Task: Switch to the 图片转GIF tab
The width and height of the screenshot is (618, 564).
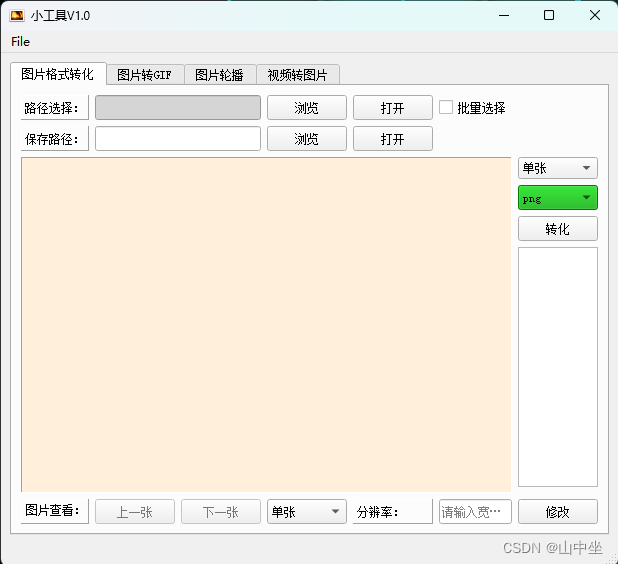Action: point(145,74)
